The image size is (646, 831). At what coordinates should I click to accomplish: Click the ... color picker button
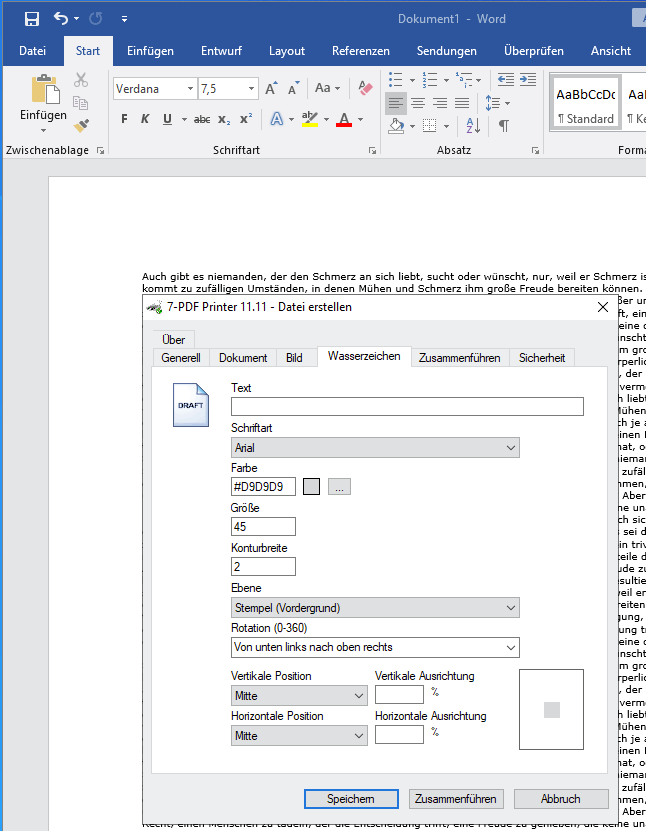pos(339,487)
